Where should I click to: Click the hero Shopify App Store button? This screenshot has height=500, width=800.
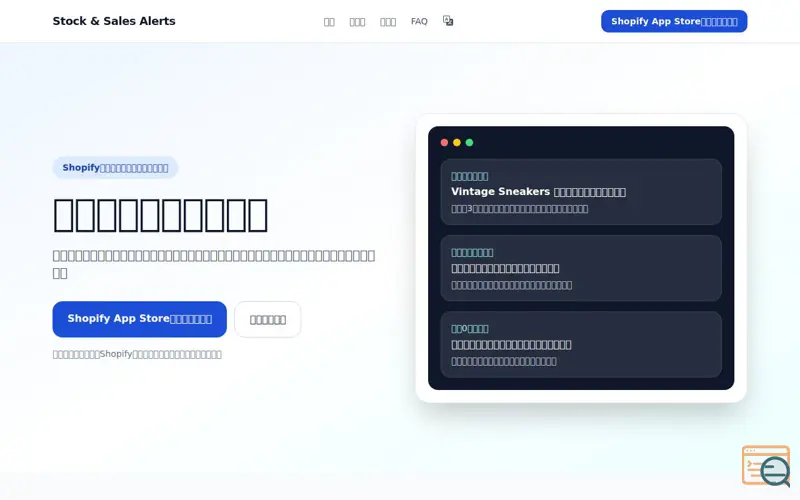click(139, 319)
